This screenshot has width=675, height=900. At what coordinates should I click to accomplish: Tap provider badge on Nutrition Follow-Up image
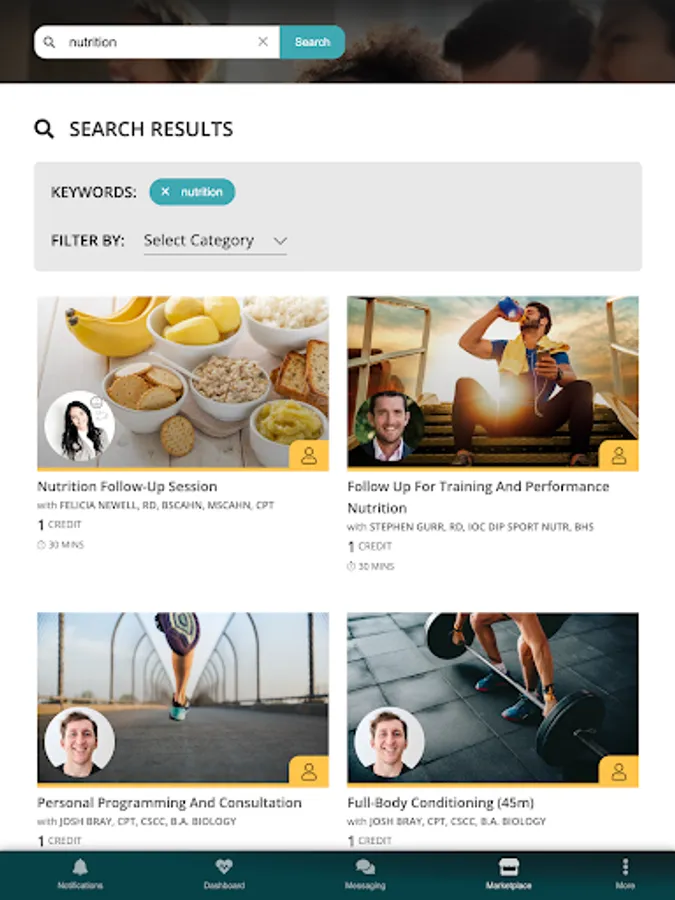[x=309, y=455]
